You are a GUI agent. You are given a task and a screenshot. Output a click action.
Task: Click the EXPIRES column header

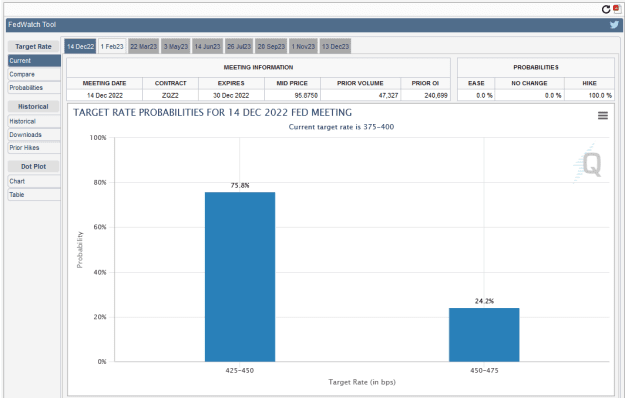coord(231,83)
